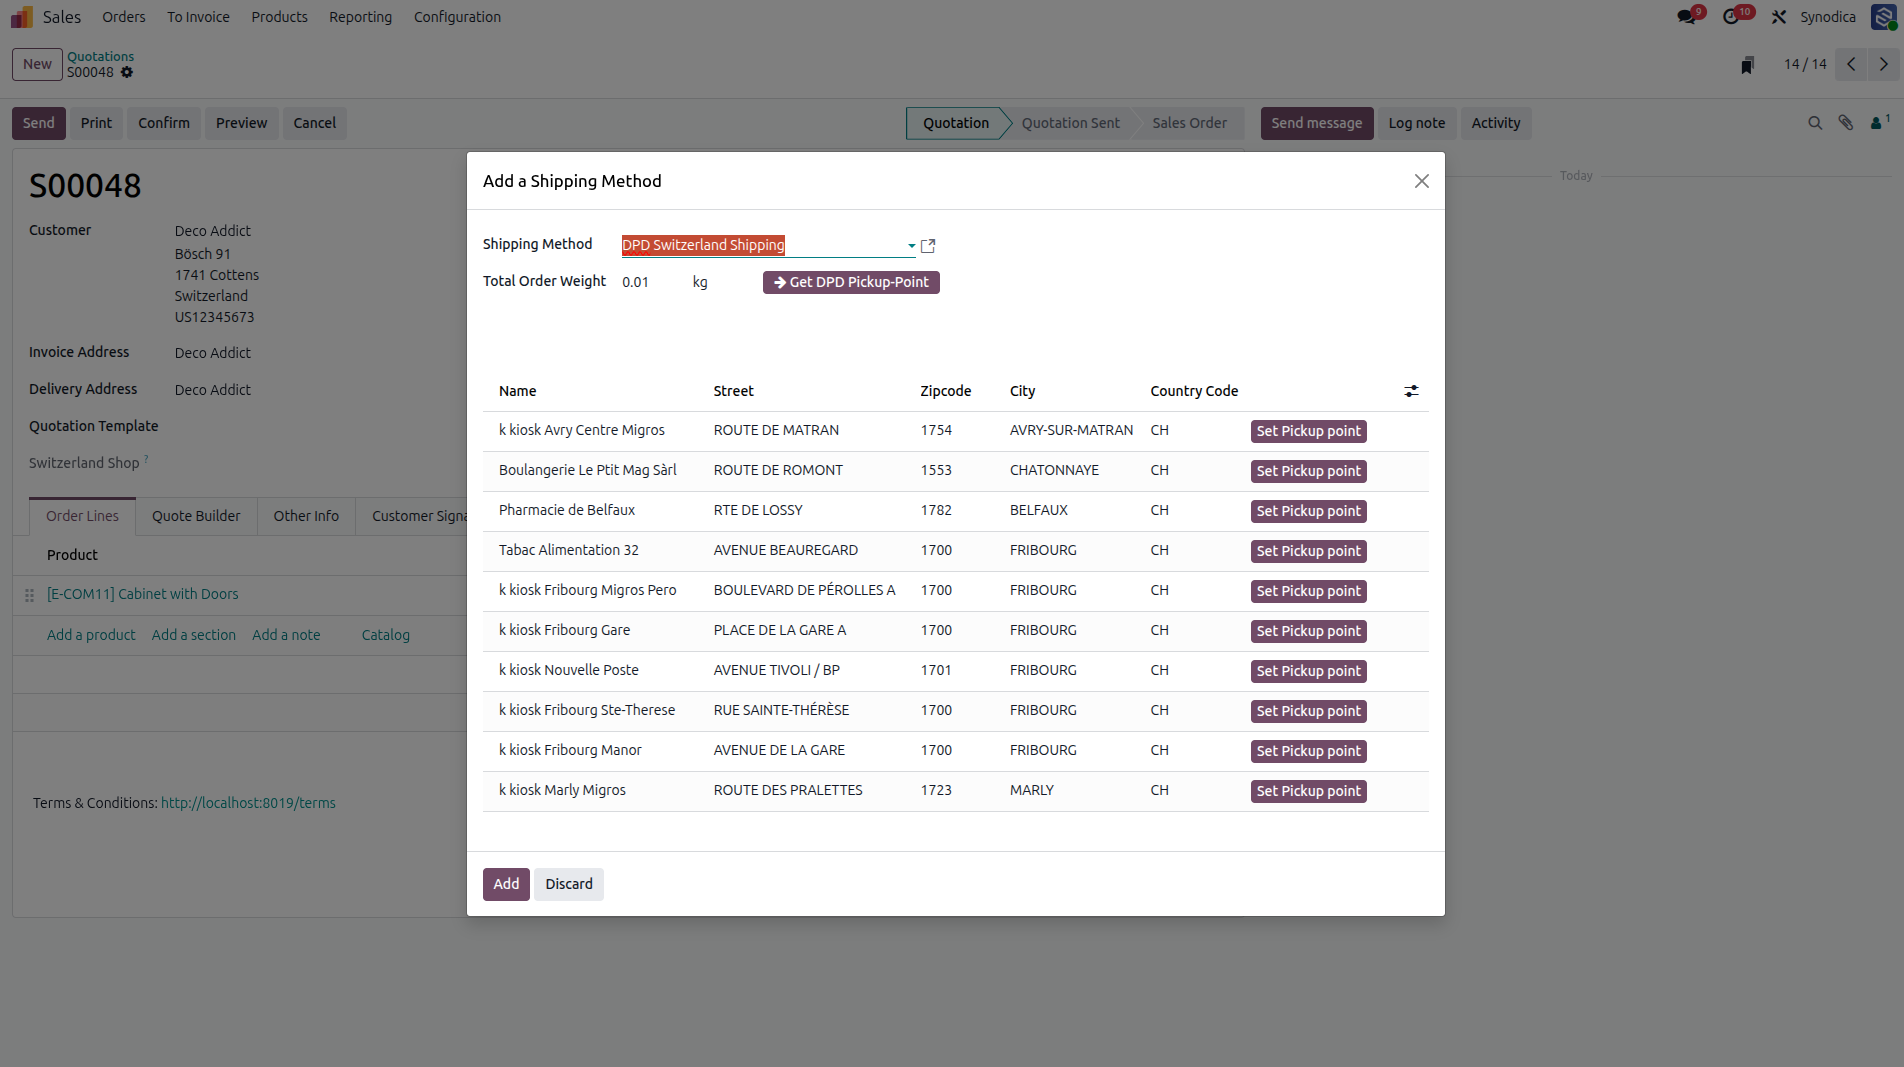Open shipping method external link icon
1904x1067 pixels.
928,246
